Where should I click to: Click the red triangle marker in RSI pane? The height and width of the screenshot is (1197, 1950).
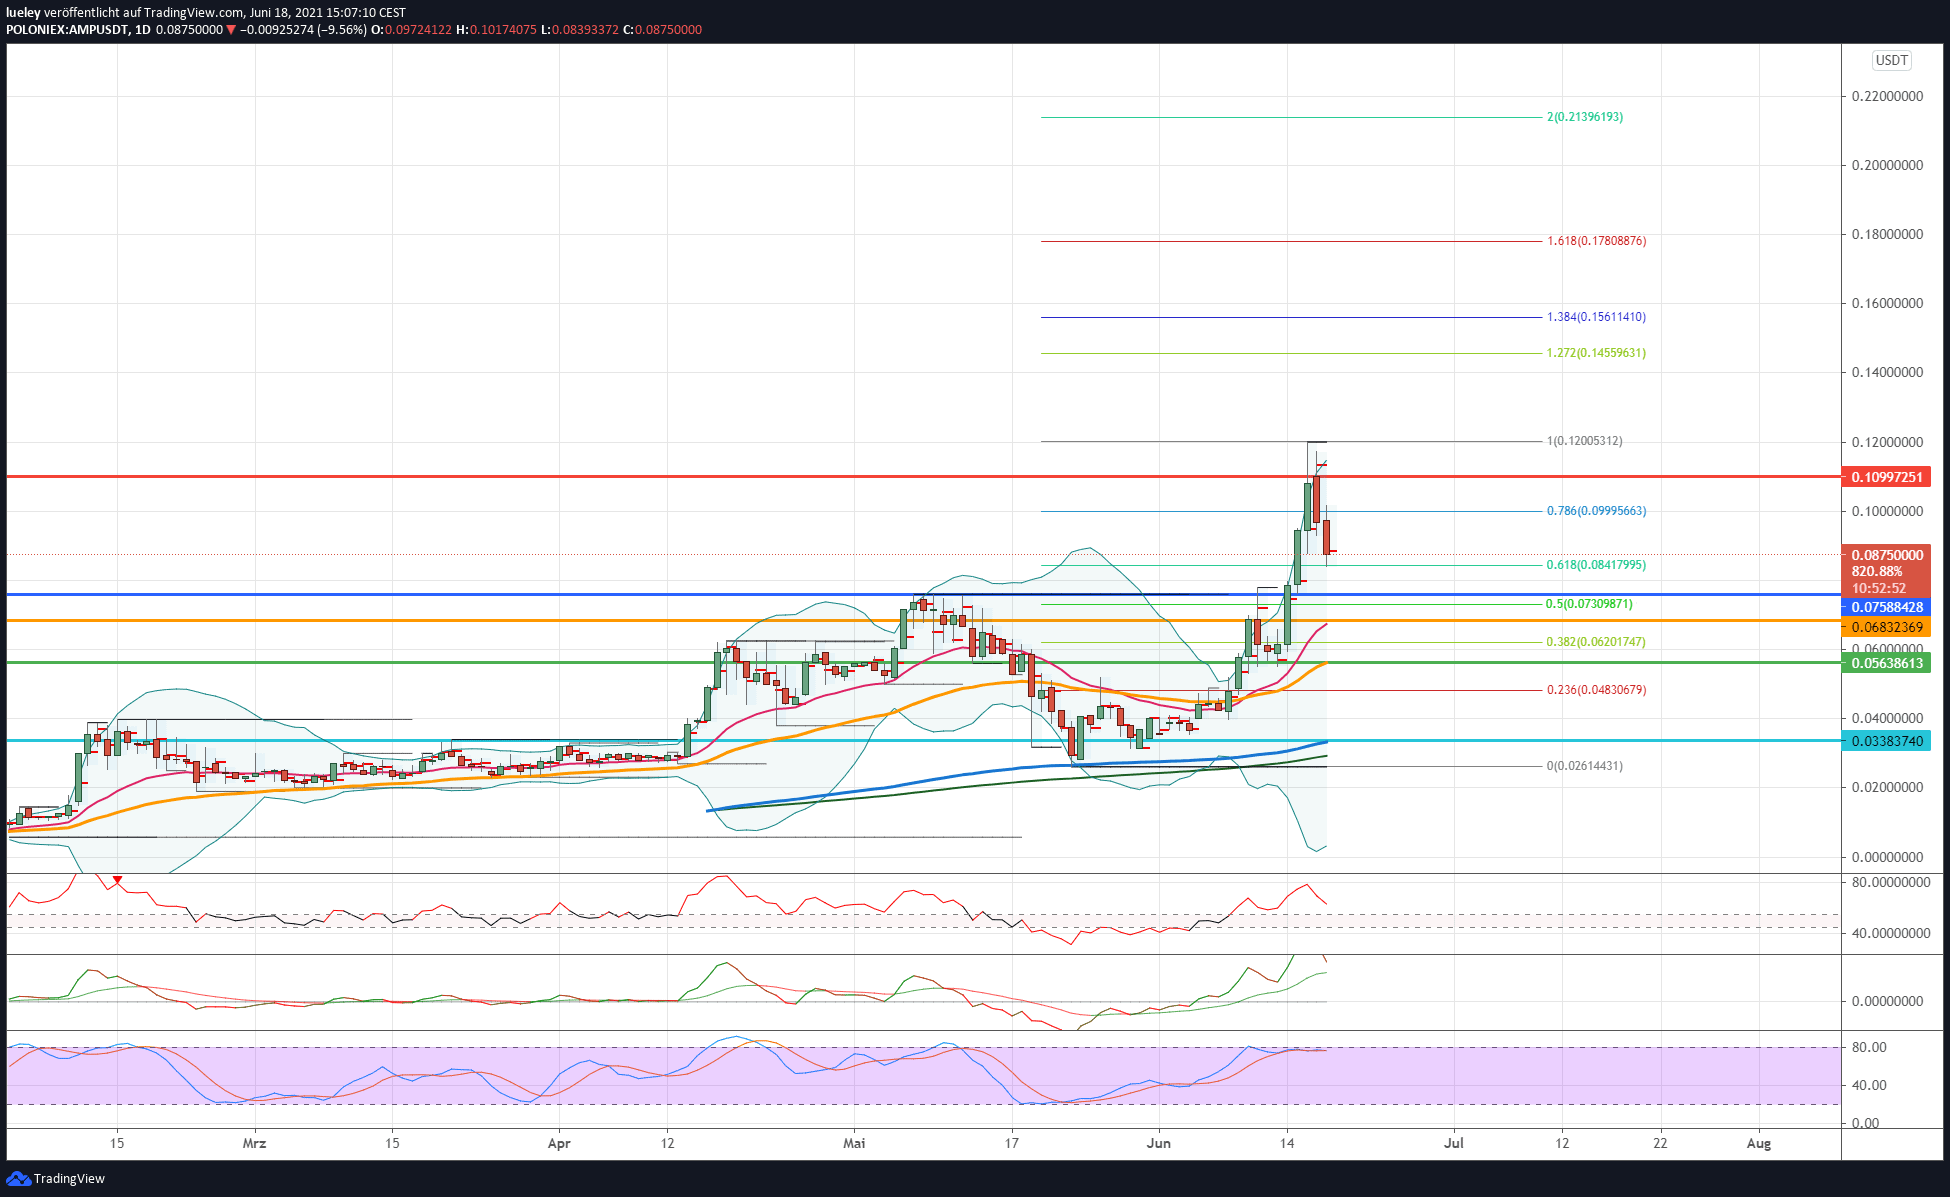point(118,880)
